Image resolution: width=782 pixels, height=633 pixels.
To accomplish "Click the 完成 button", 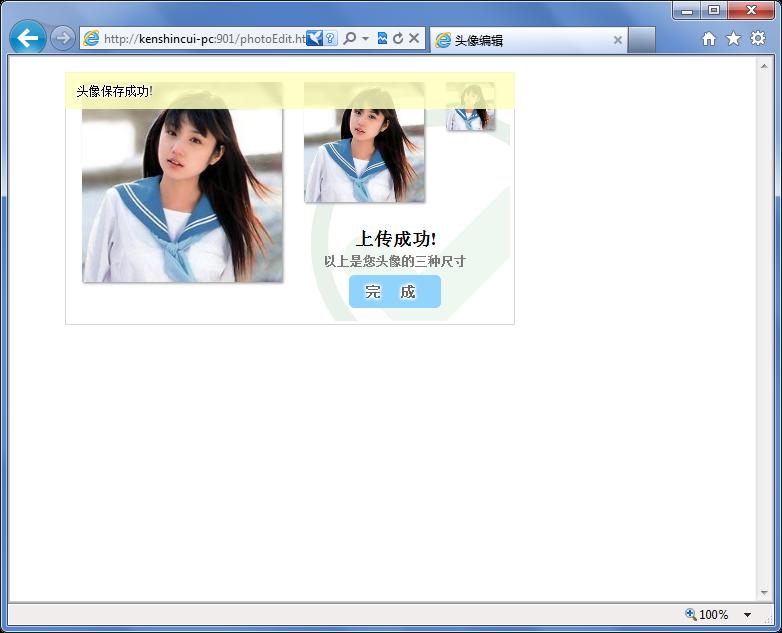I will [394, 292].
